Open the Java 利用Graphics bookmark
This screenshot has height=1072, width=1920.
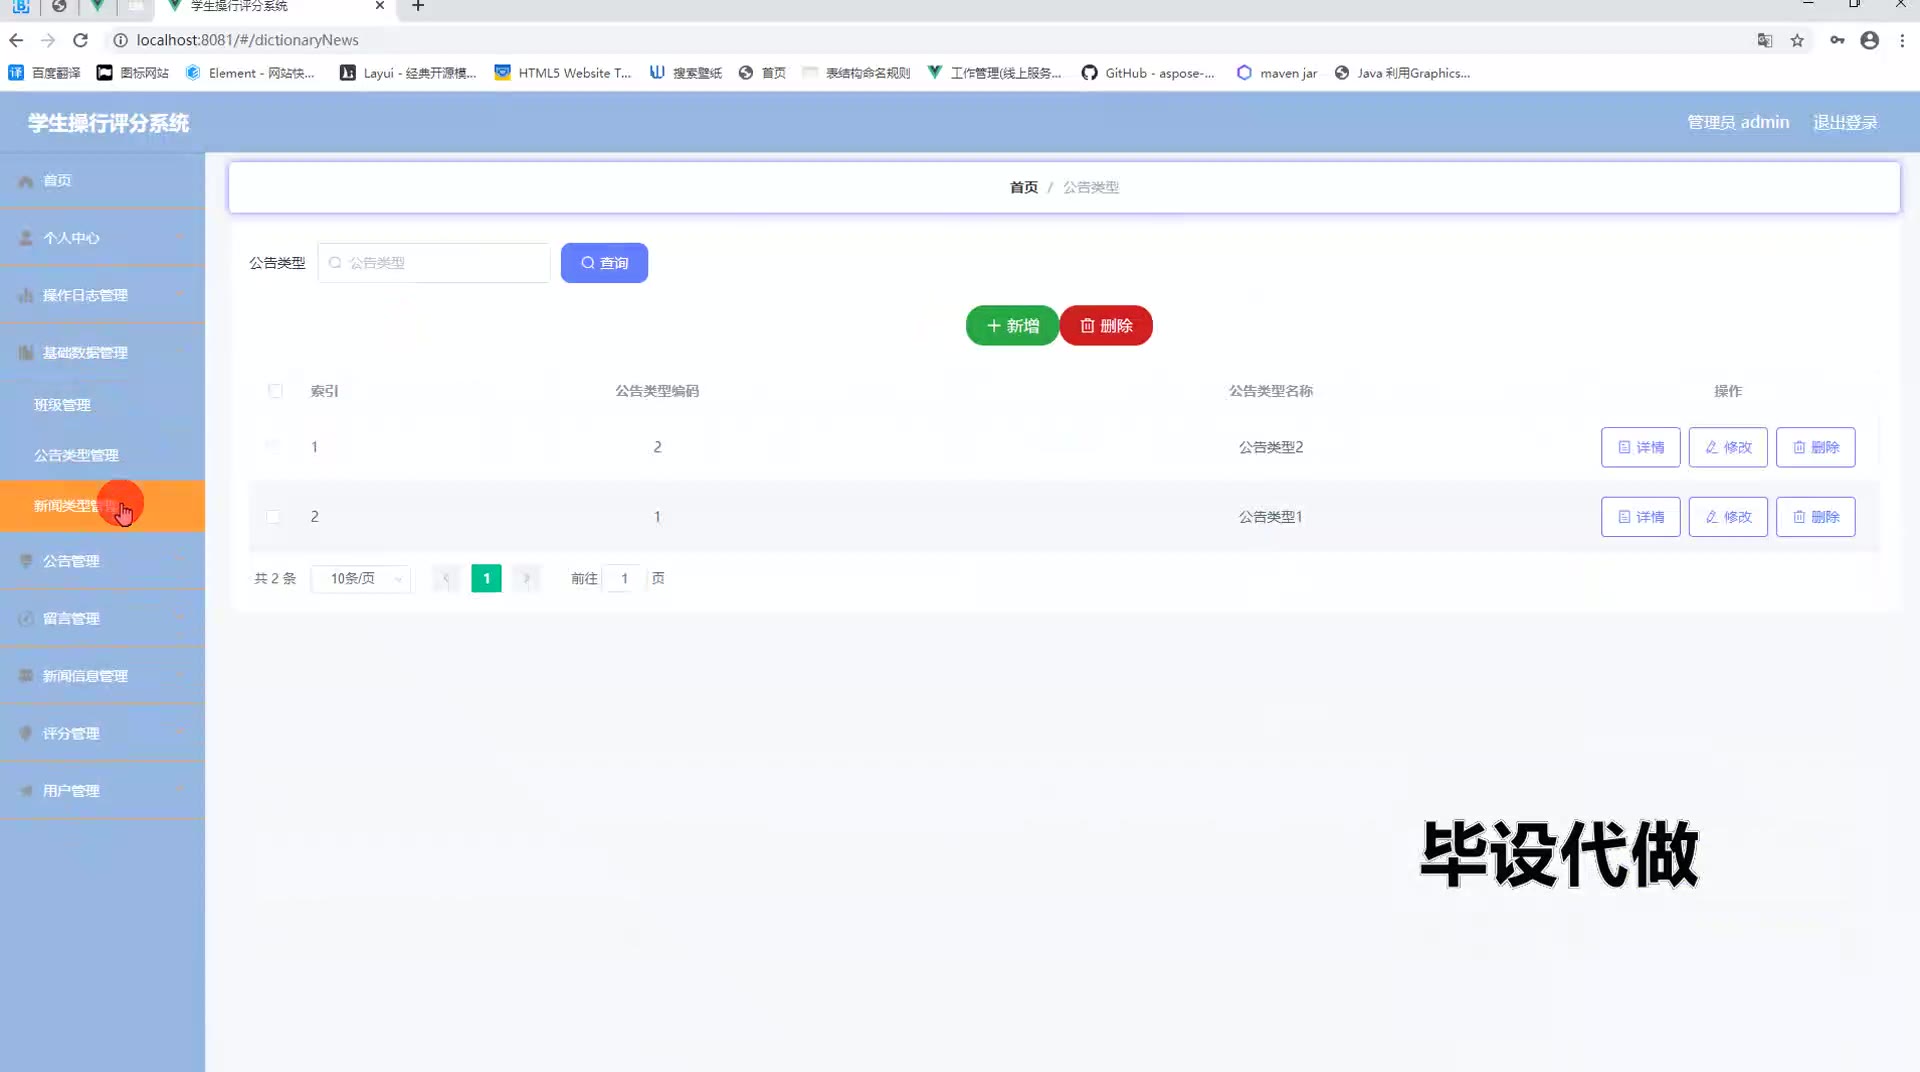[1402, 73]
